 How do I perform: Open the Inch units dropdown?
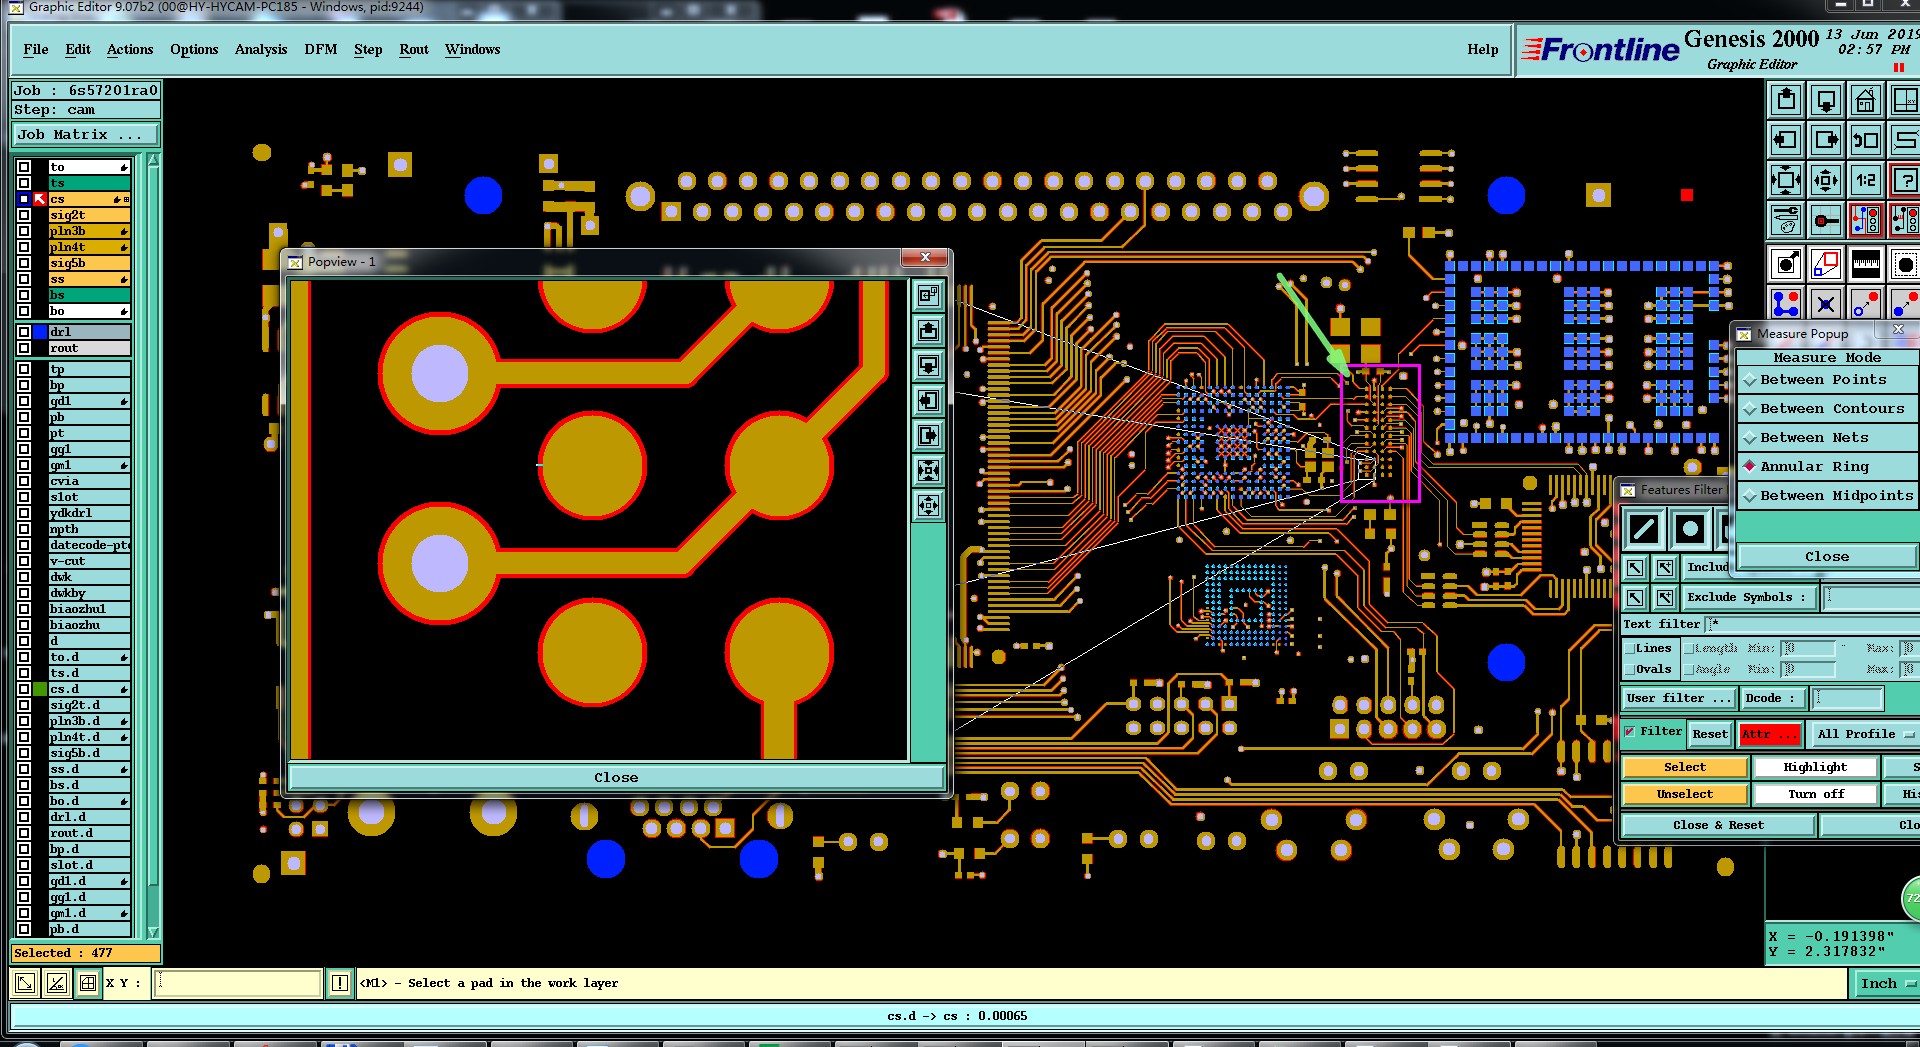tap(1886, 984)
